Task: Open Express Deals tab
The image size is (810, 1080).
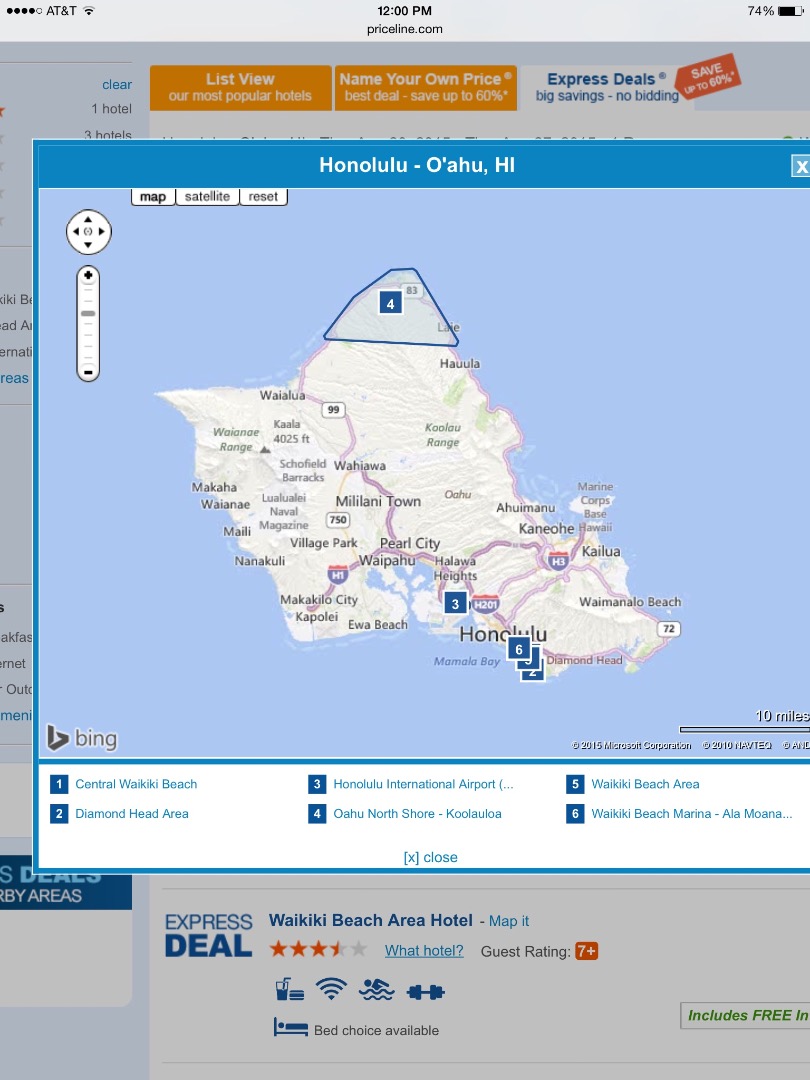Action: tap(606, 87)
